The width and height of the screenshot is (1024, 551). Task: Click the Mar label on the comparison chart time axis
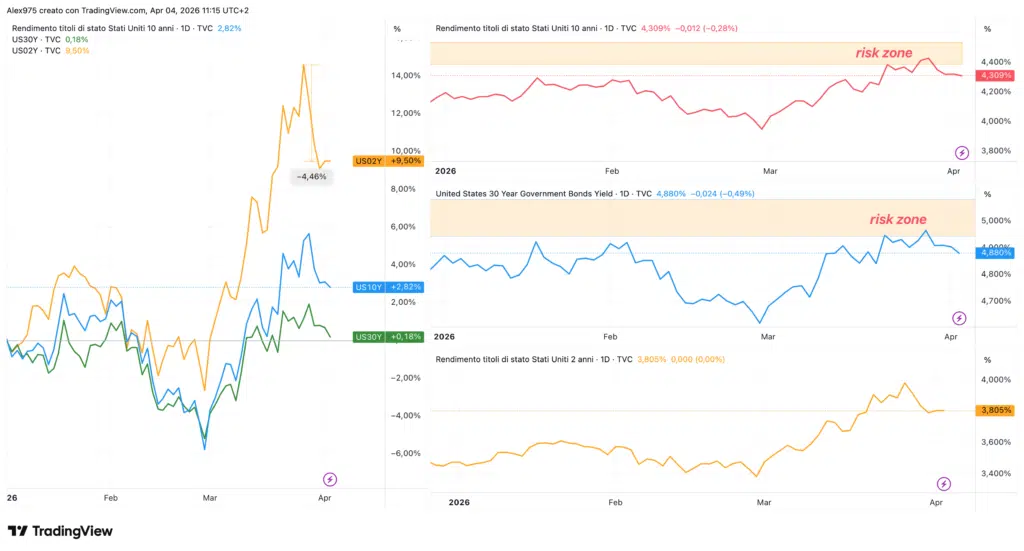[x=210, y=497]
